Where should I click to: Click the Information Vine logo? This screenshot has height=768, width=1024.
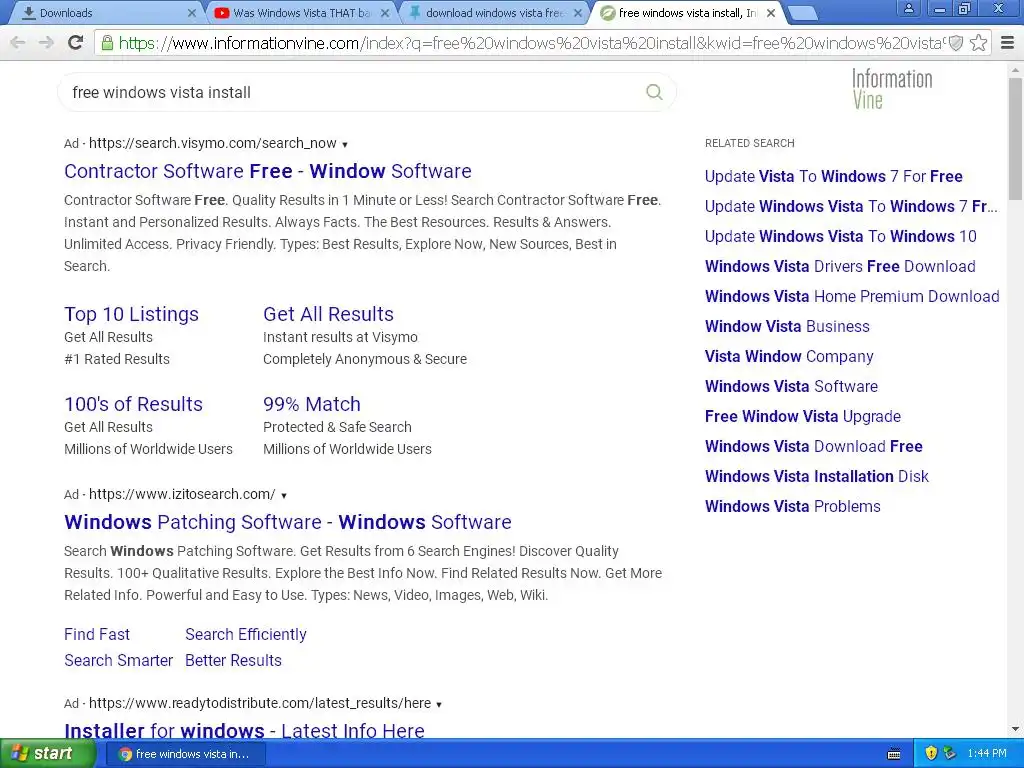coord(892,89)
